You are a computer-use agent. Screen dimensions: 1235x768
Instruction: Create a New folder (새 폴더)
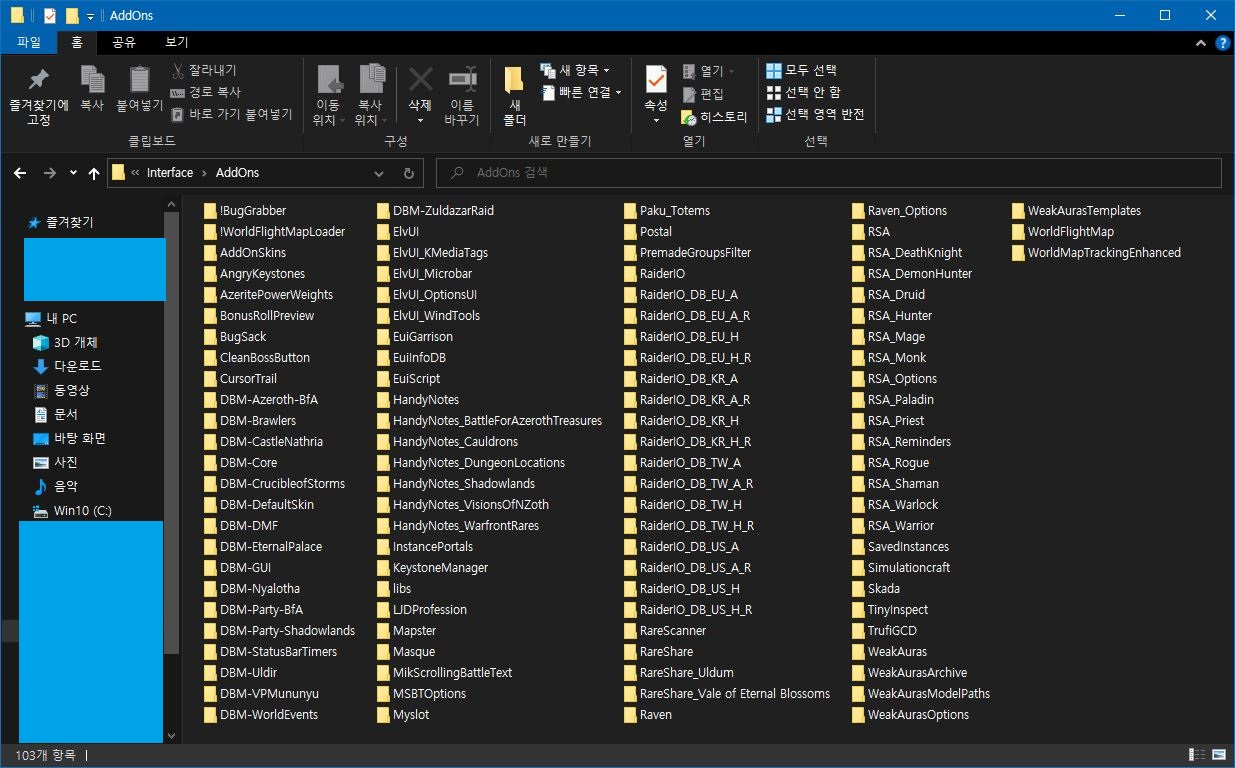(x=514, y=97)
